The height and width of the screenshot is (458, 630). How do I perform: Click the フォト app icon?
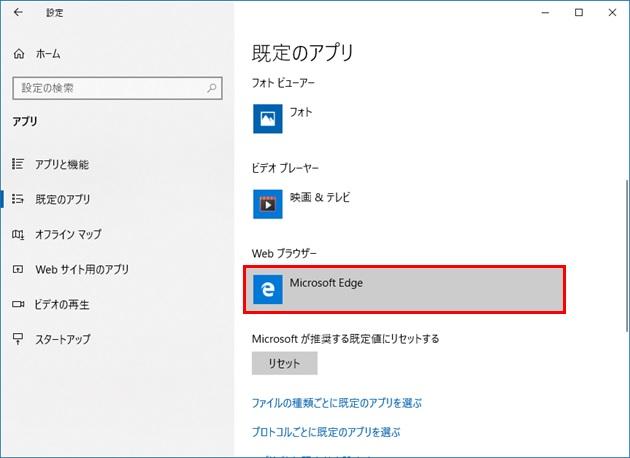(268, 119)
